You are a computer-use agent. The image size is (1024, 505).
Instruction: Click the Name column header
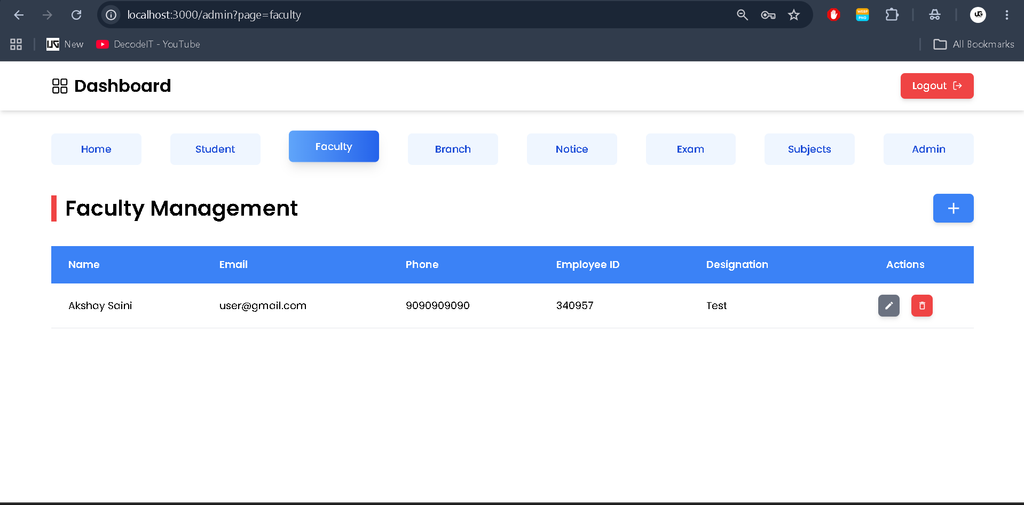click(x=84, y=265)
